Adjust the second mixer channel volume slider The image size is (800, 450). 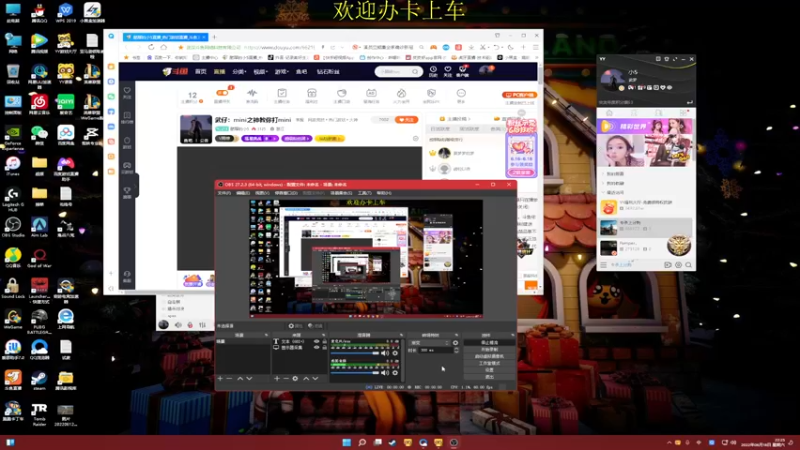[355, 372]
